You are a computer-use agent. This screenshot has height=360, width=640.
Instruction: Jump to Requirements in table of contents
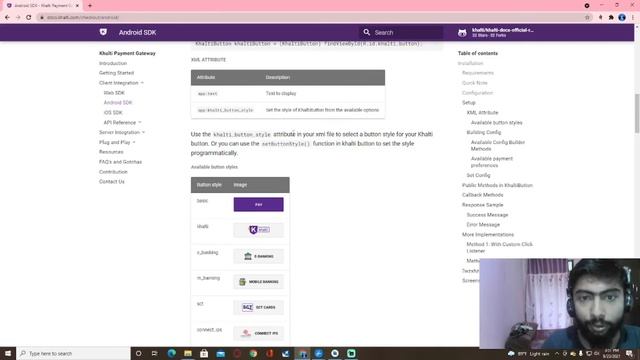(x=478, y=73)
